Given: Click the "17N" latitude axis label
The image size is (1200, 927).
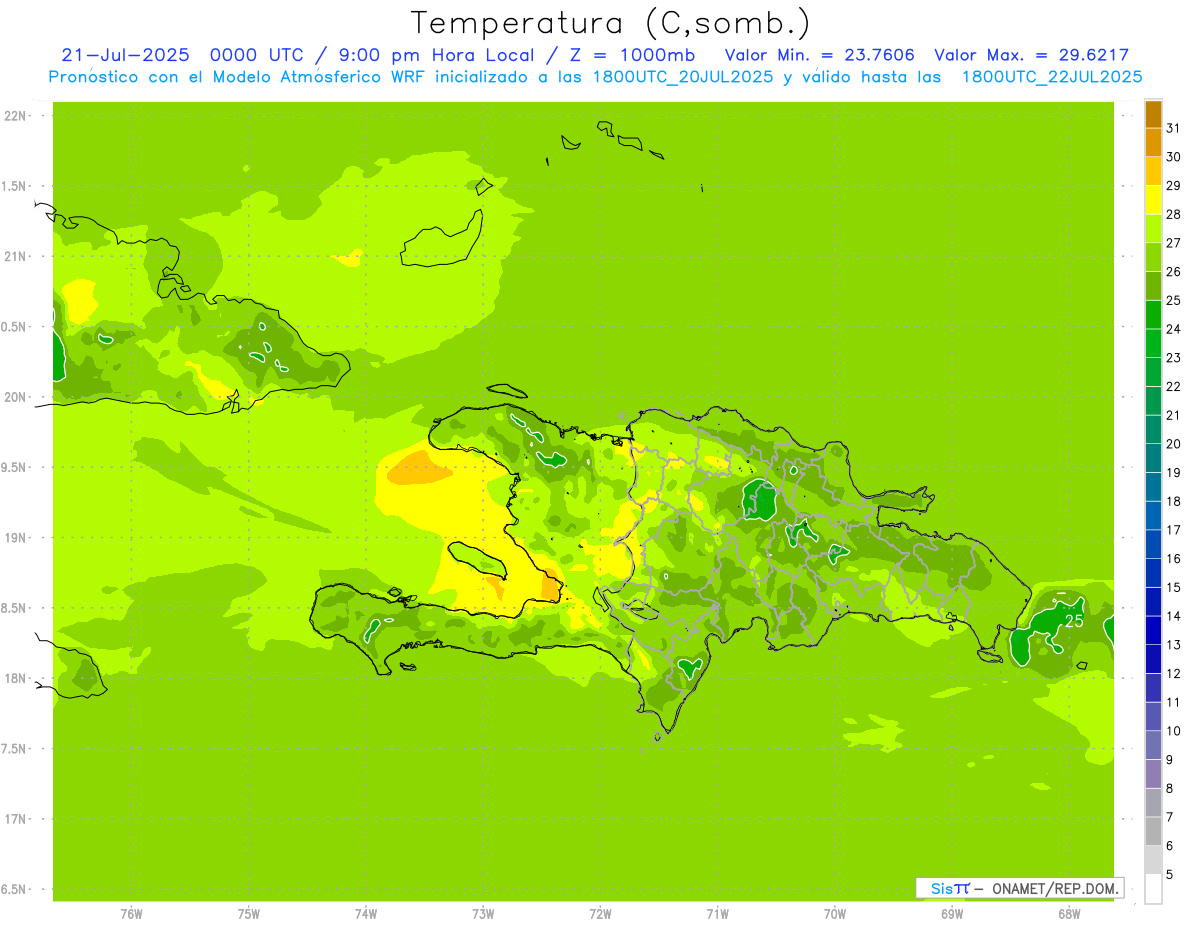Looking at the screenshot, I should click(15, 819).
